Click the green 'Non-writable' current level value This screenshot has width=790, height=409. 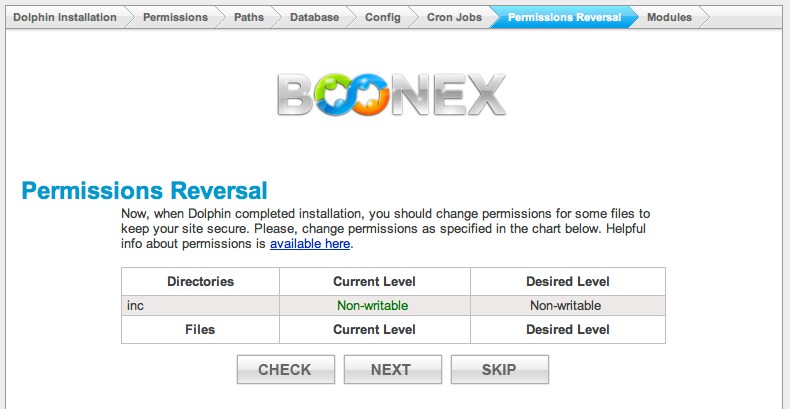pyautogui.click(x=373, y=306)
